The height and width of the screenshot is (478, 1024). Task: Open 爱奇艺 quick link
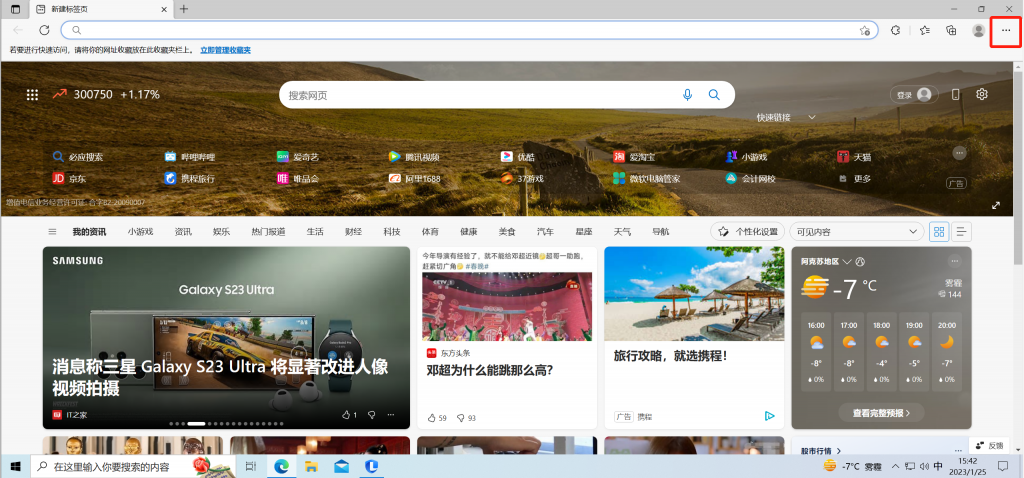[x=297, y=157]
